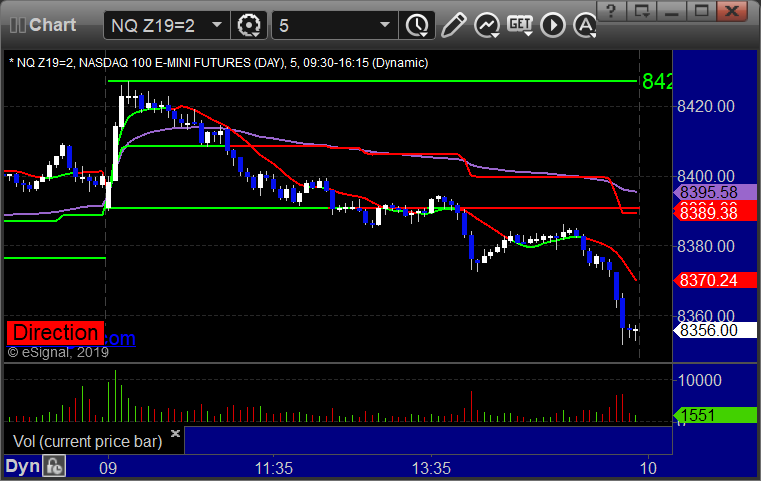Click the GET tools icon
Image resolution: width=761 pixels, height=481 pixels.
coord(520,25)
